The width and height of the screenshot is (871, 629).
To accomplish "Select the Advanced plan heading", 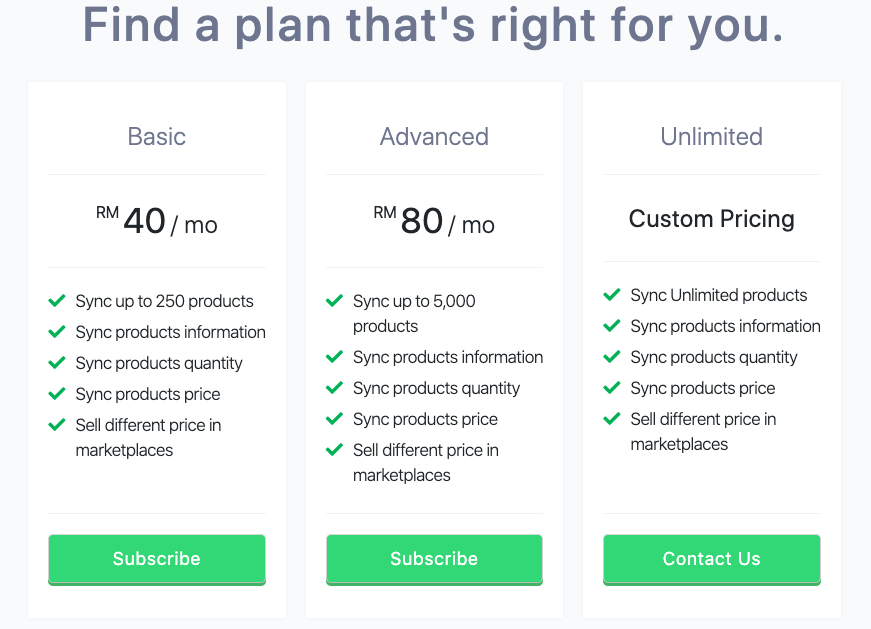I will click(x=434, y=137).
